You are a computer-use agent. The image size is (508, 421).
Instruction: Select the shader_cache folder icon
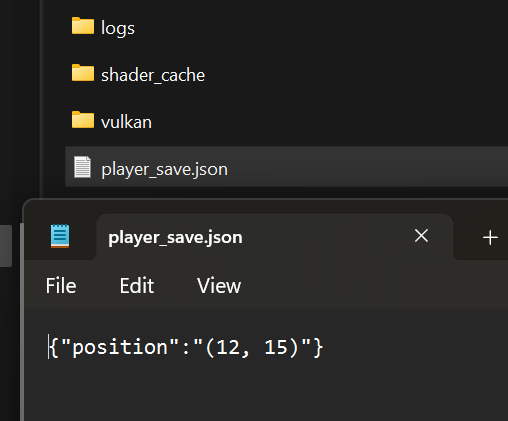coord(83,73)
